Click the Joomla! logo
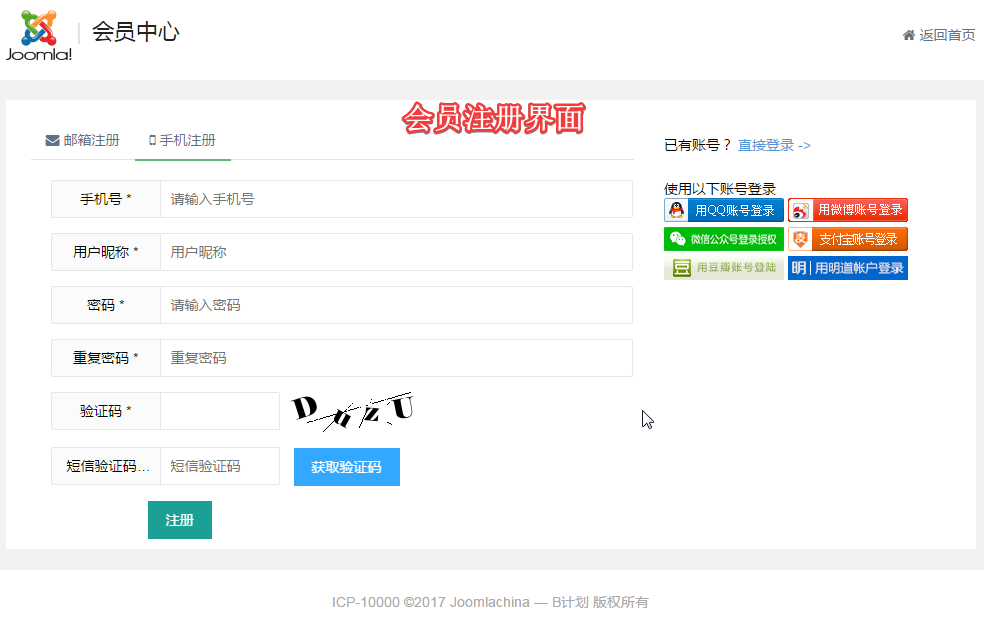Screen dimensions: 984x619 [x=39, y=36]
